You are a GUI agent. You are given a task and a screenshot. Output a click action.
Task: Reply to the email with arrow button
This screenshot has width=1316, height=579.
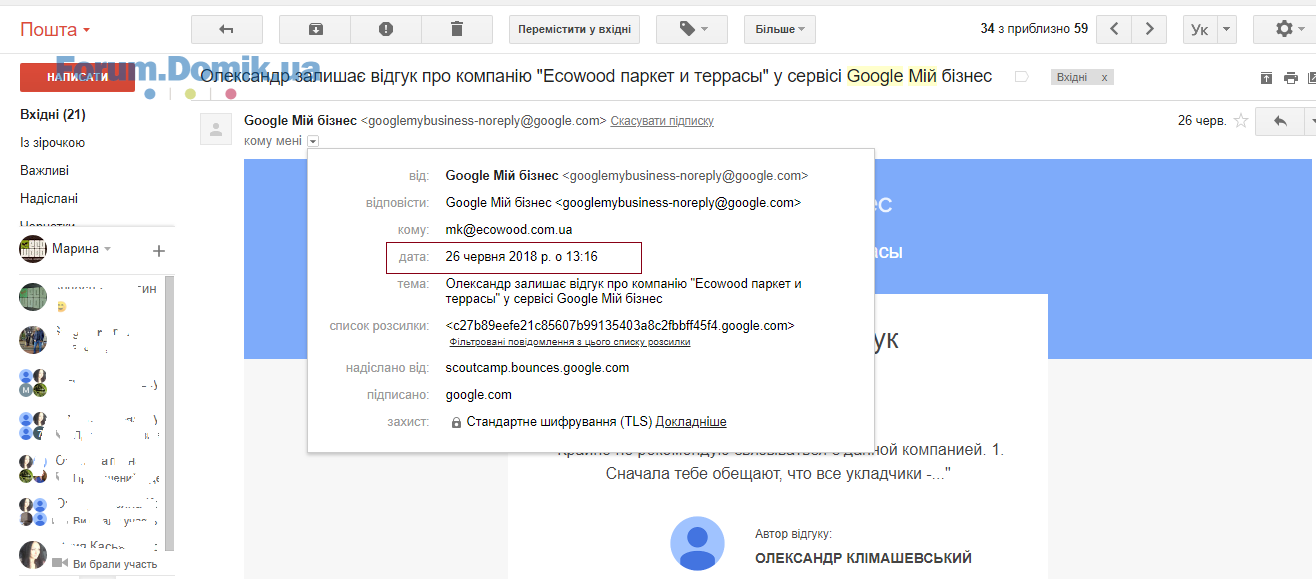1280,121
